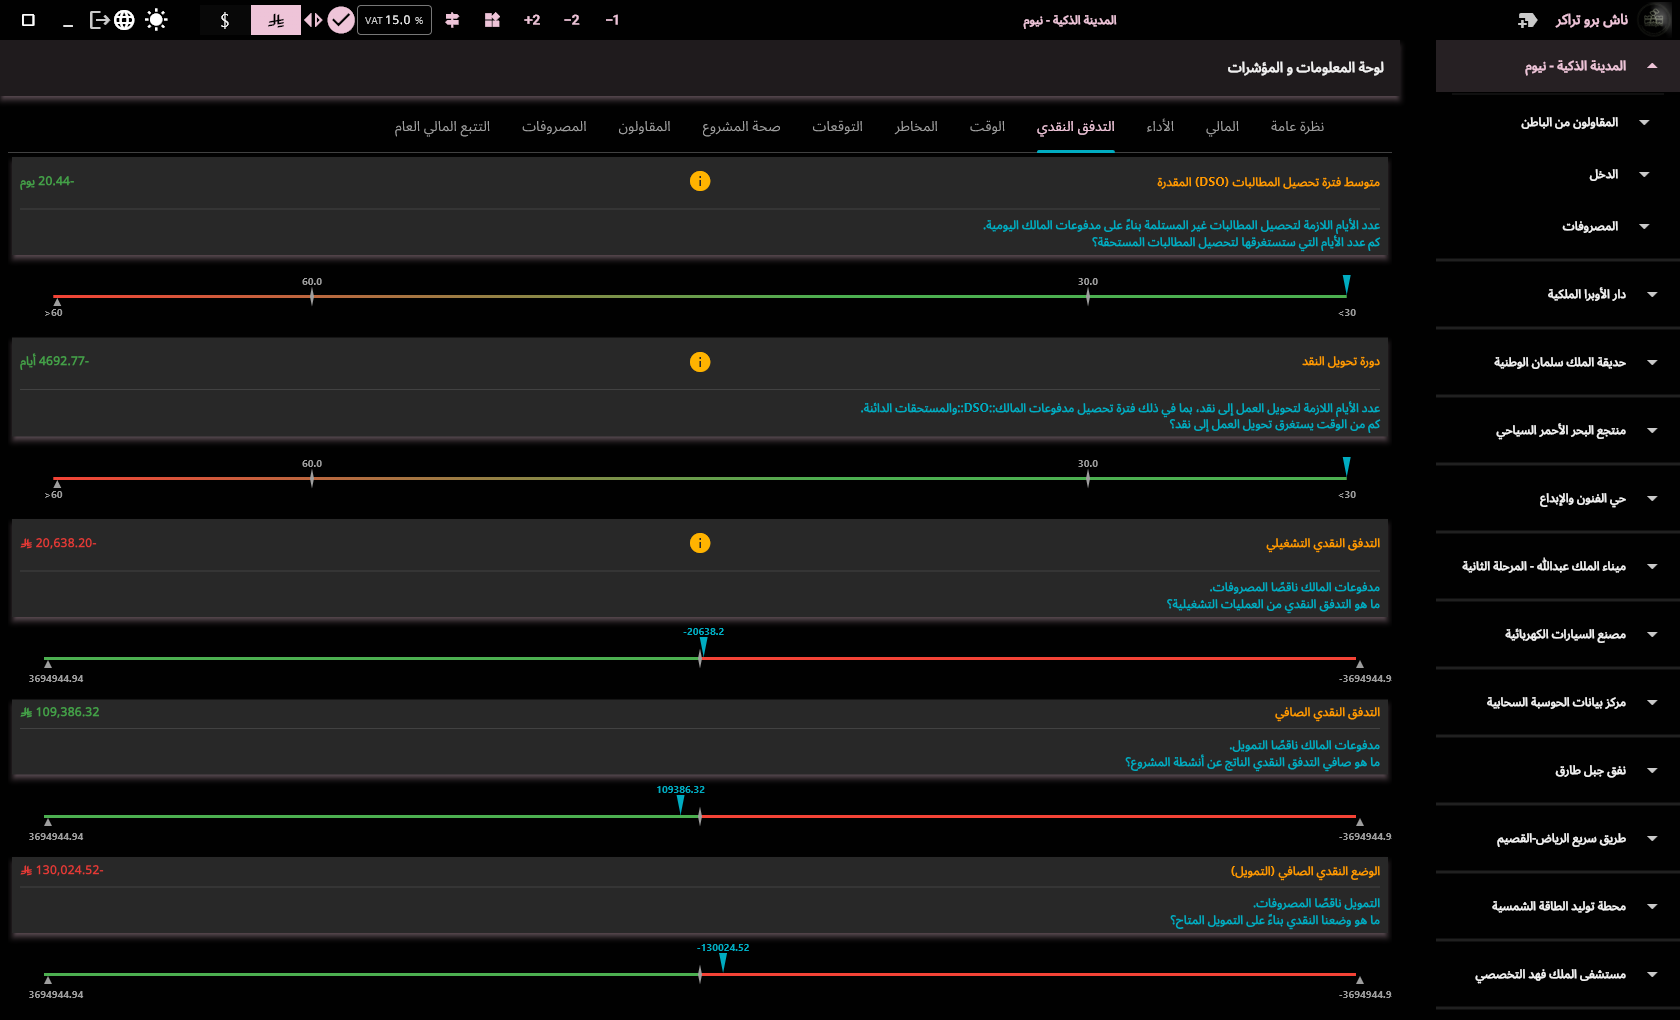Click the -130,024.52 net cash position value

pyautogui.click(x=62, y=870)
